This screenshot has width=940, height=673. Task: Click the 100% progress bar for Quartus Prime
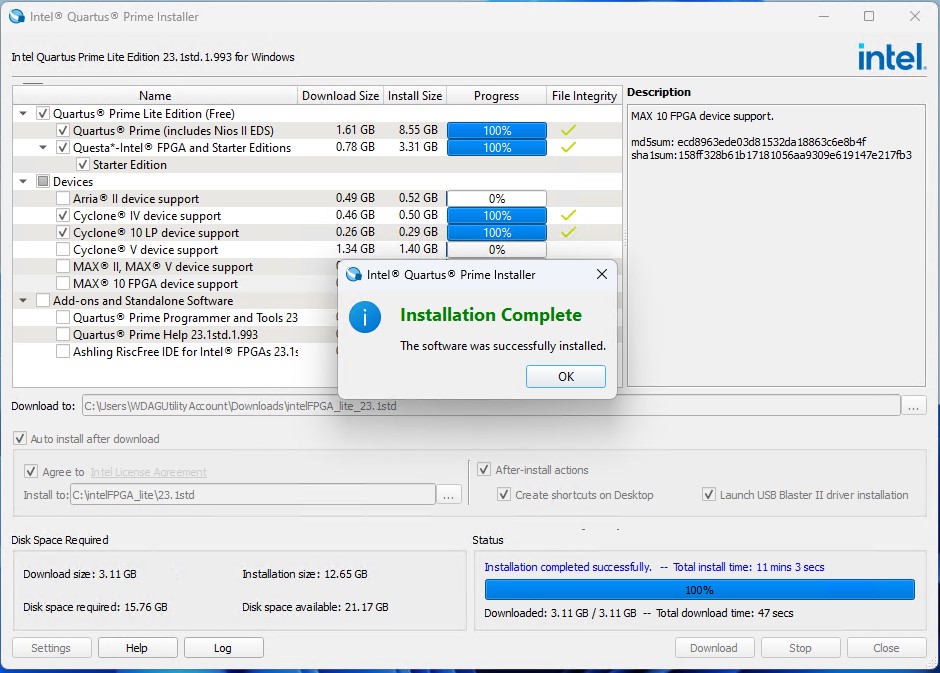click(497, 130)
